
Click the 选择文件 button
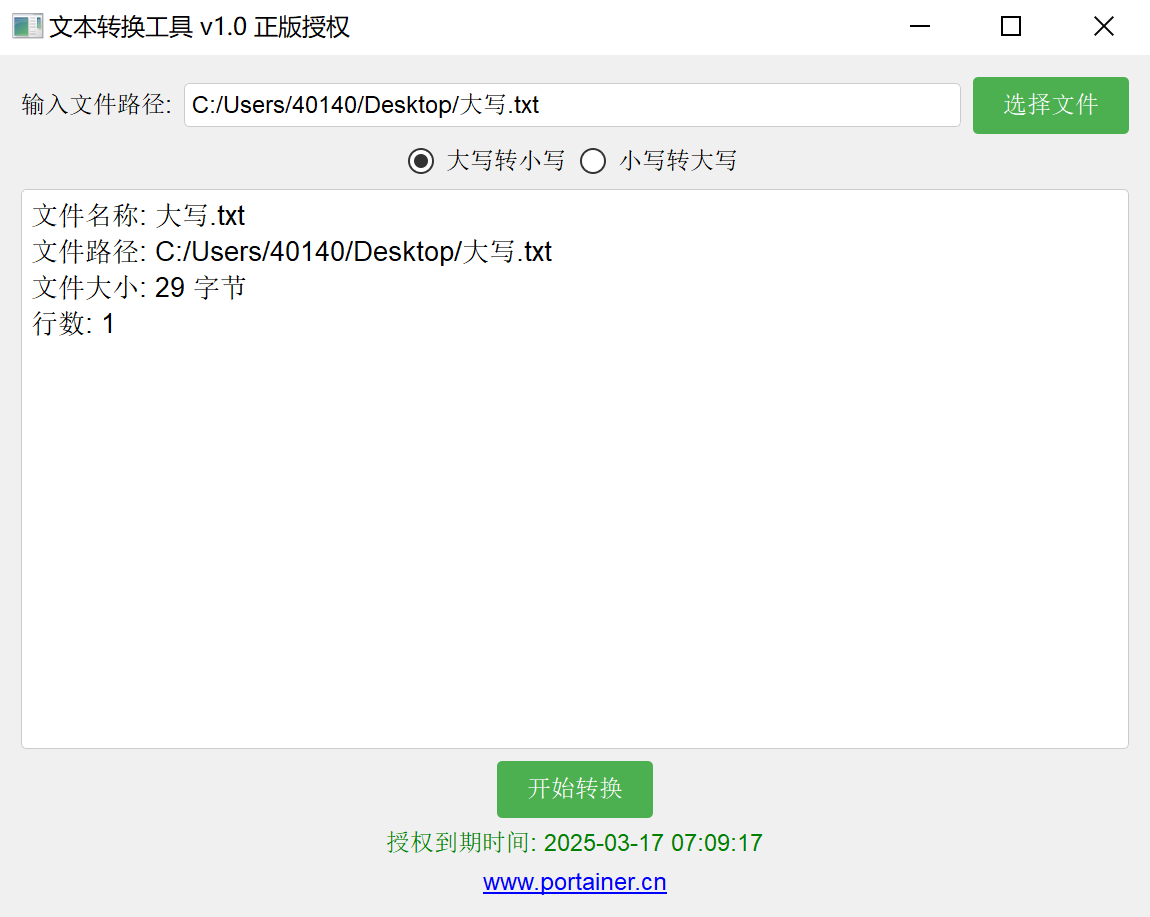[1050, 105]
